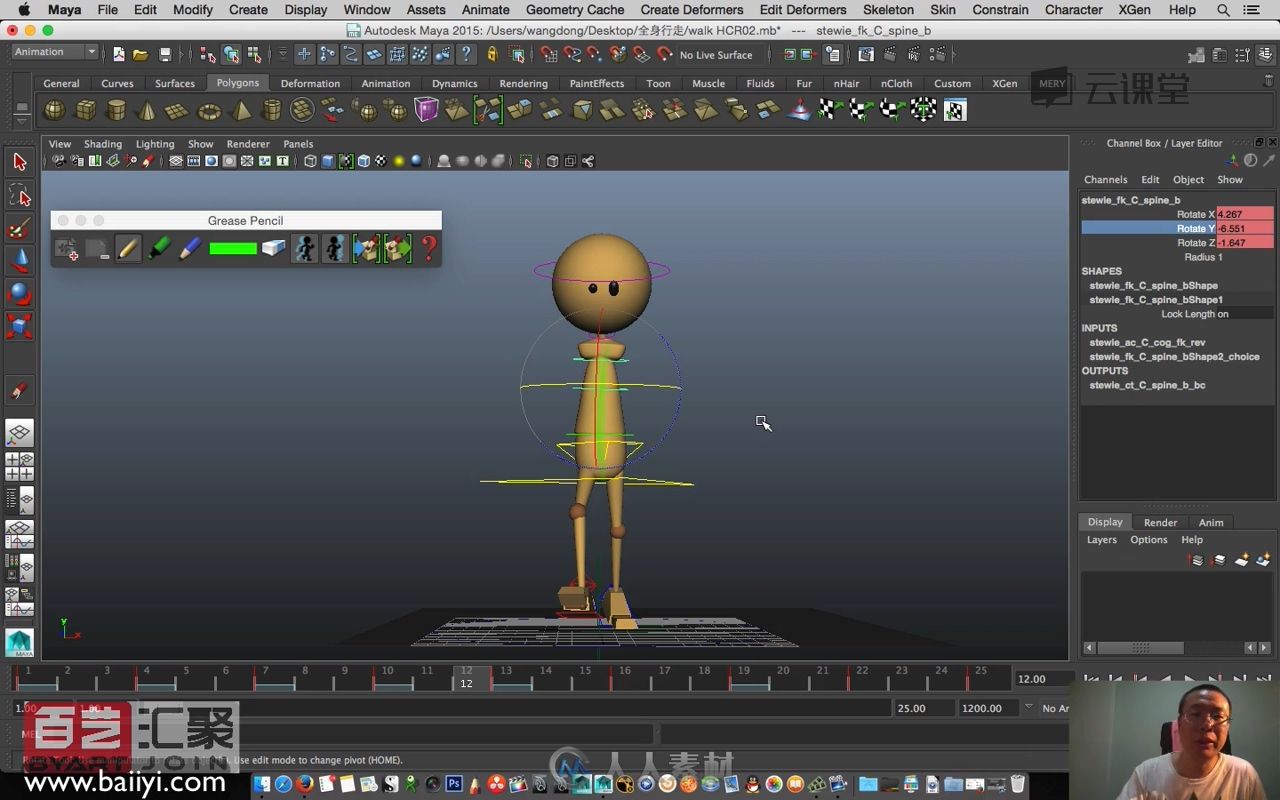
Task: Create a polygon torus from shelf
Action: (209, 110)
